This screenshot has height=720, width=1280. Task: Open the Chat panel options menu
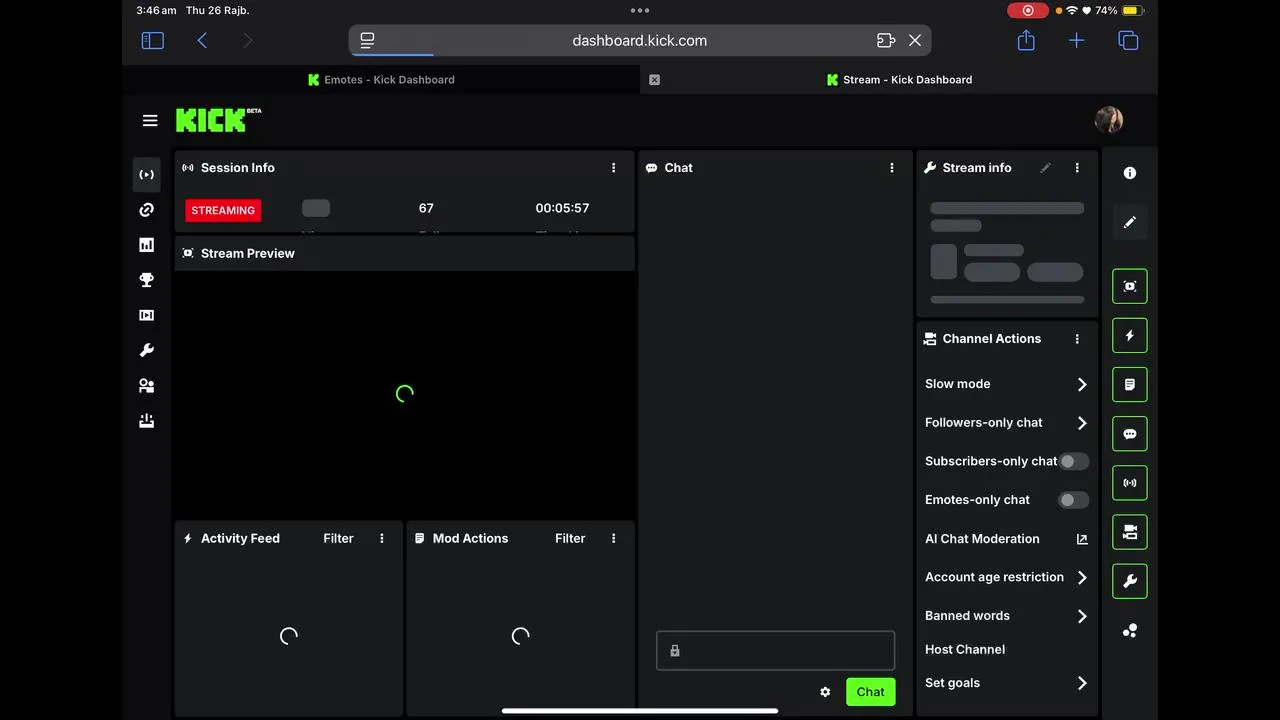(x=892, y=168)
